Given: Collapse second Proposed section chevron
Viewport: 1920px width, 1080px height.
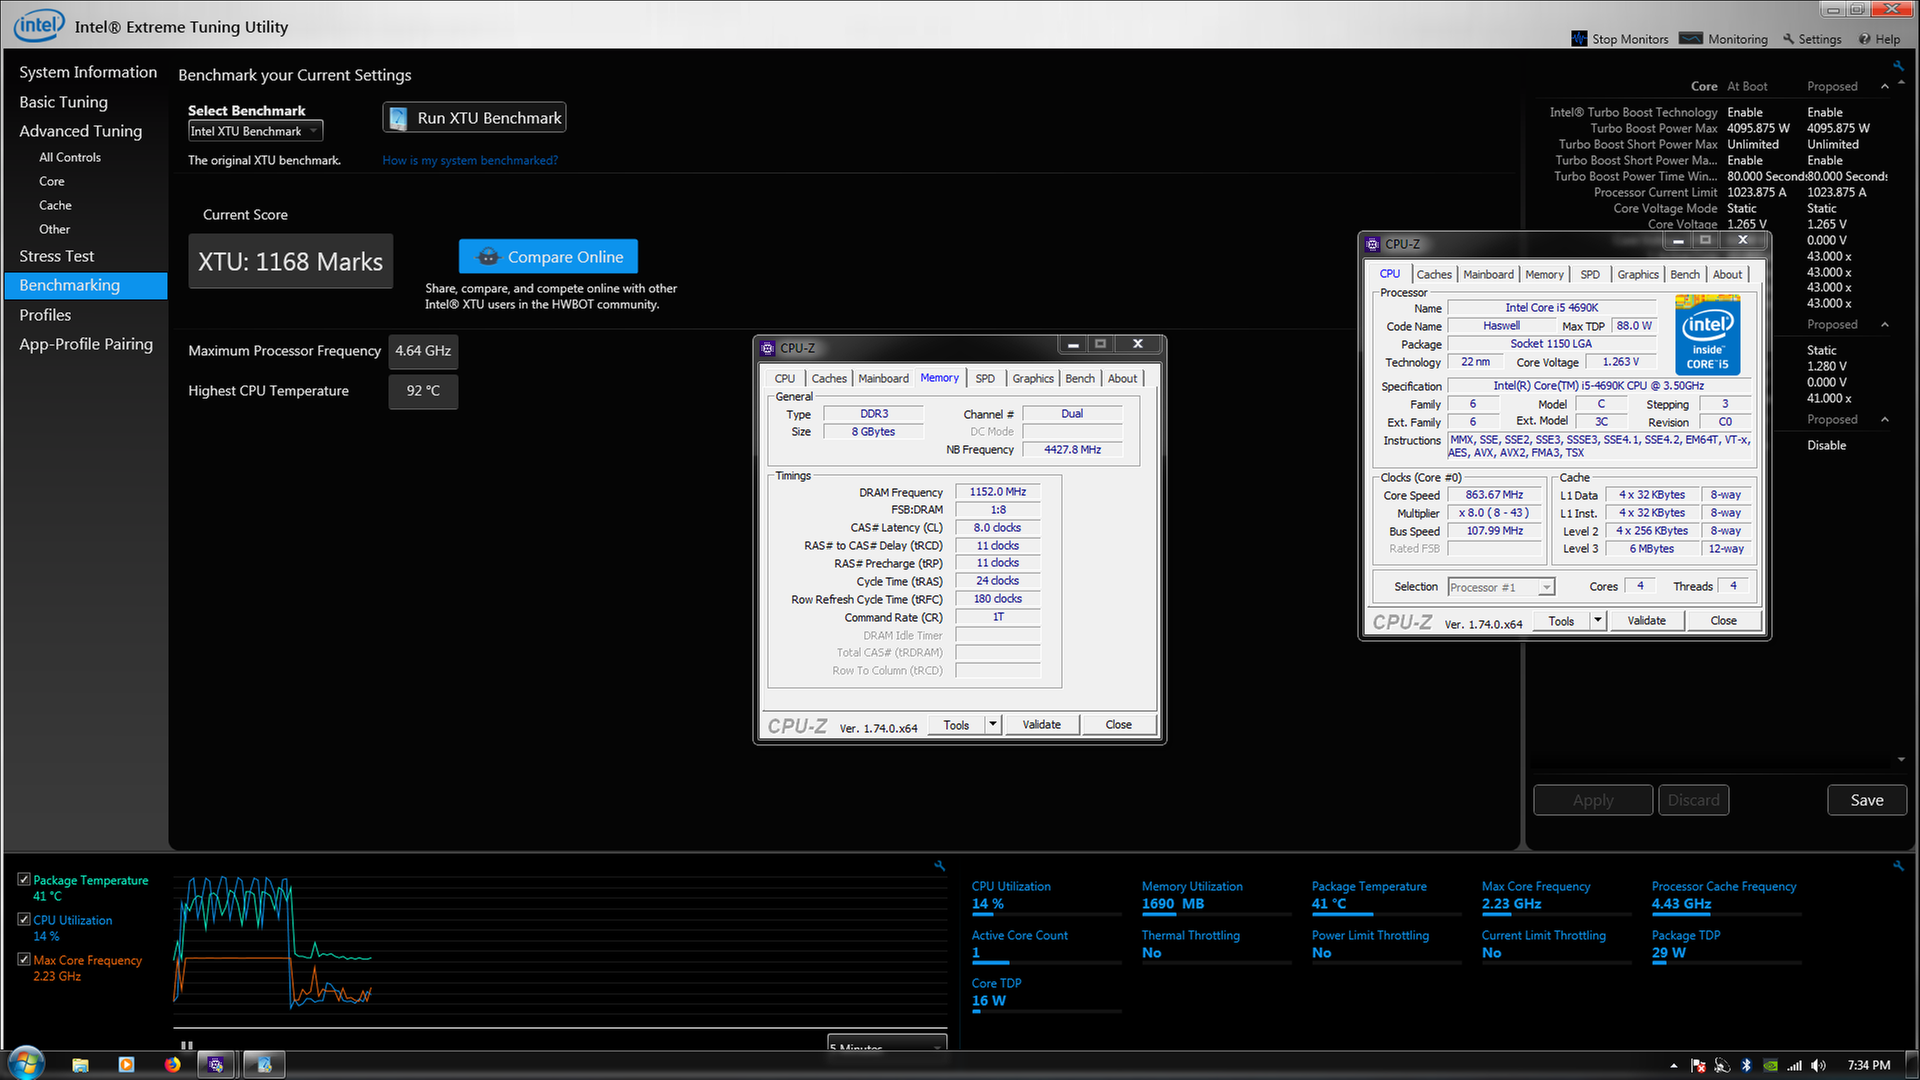Looking at the screenshot, I should coord(1885,325).
